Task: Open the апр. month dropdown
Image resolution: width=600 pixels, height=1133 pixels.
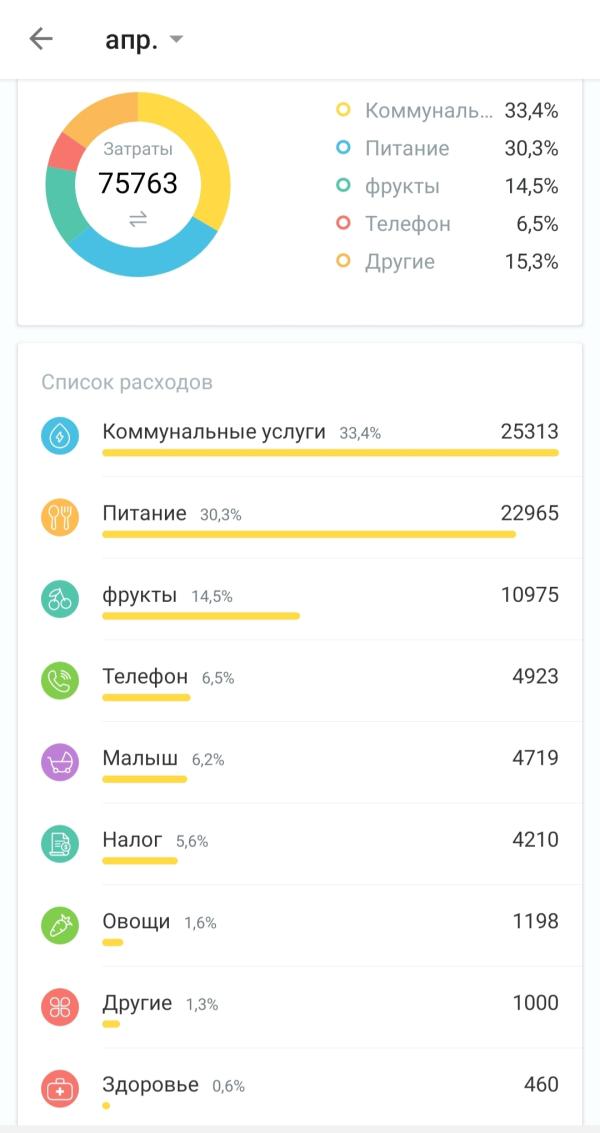Action: point(145,40)
